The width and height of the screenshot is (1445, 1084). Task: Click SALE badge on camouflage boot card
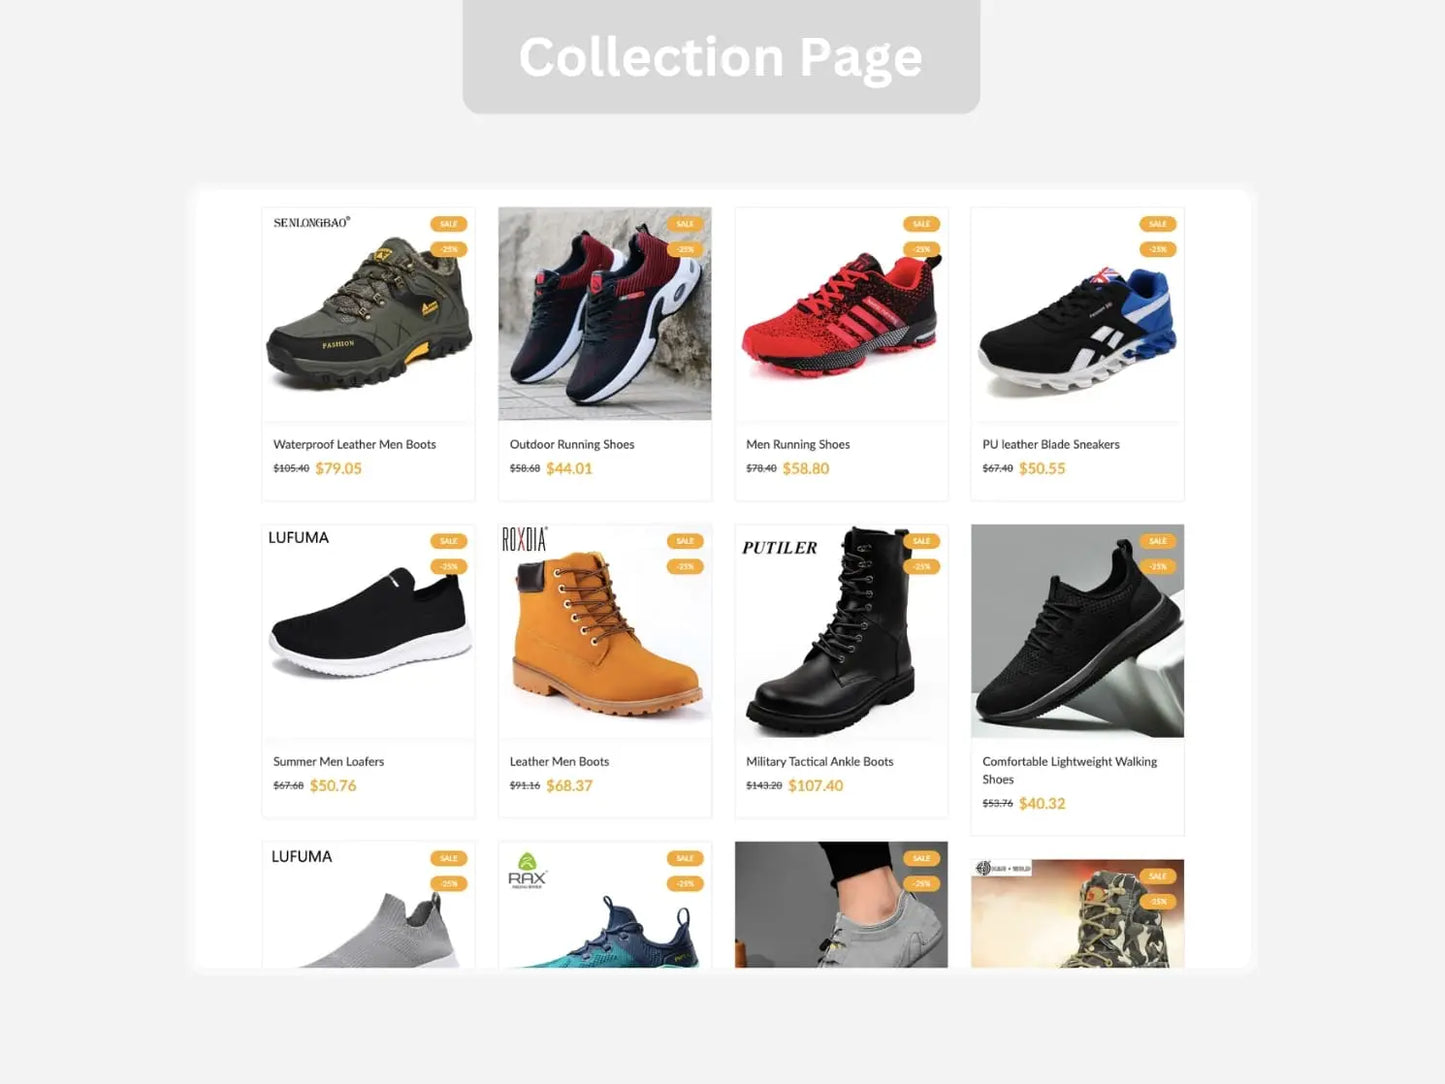(x=1158, y=876)
